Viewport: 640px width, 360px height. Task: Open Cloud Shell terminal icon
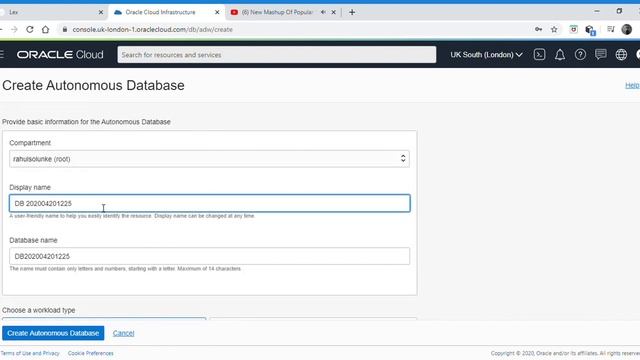coord(539,54)
